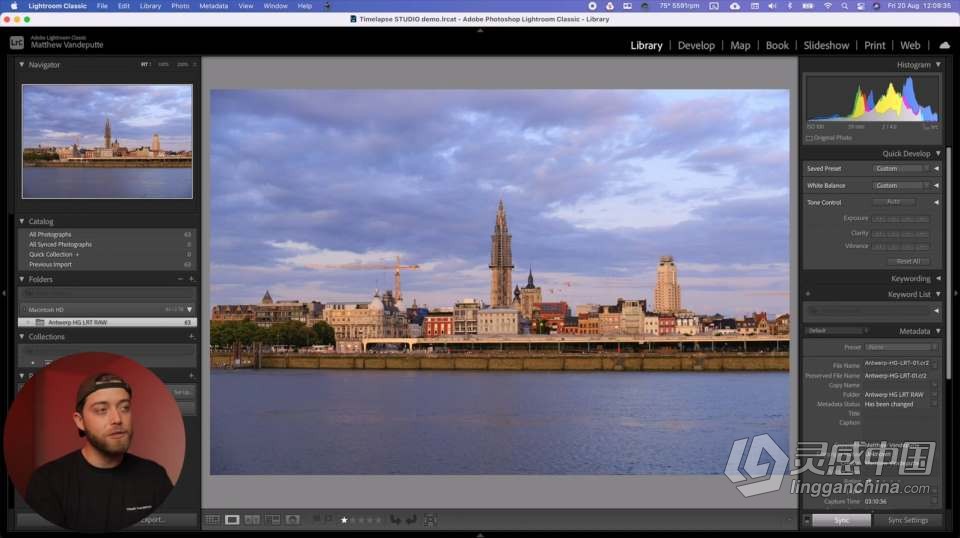Click the File Name metadata field

tap(899, 363)
